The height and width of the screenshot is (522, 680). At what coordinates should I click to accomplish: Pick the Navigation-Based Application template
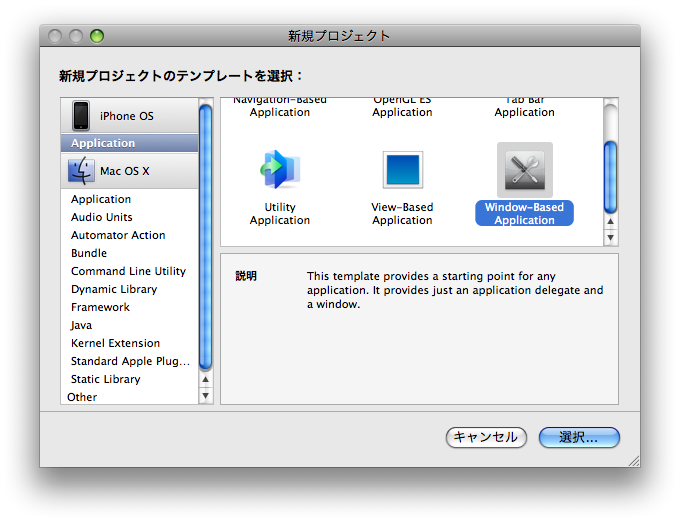click(280, 107)
